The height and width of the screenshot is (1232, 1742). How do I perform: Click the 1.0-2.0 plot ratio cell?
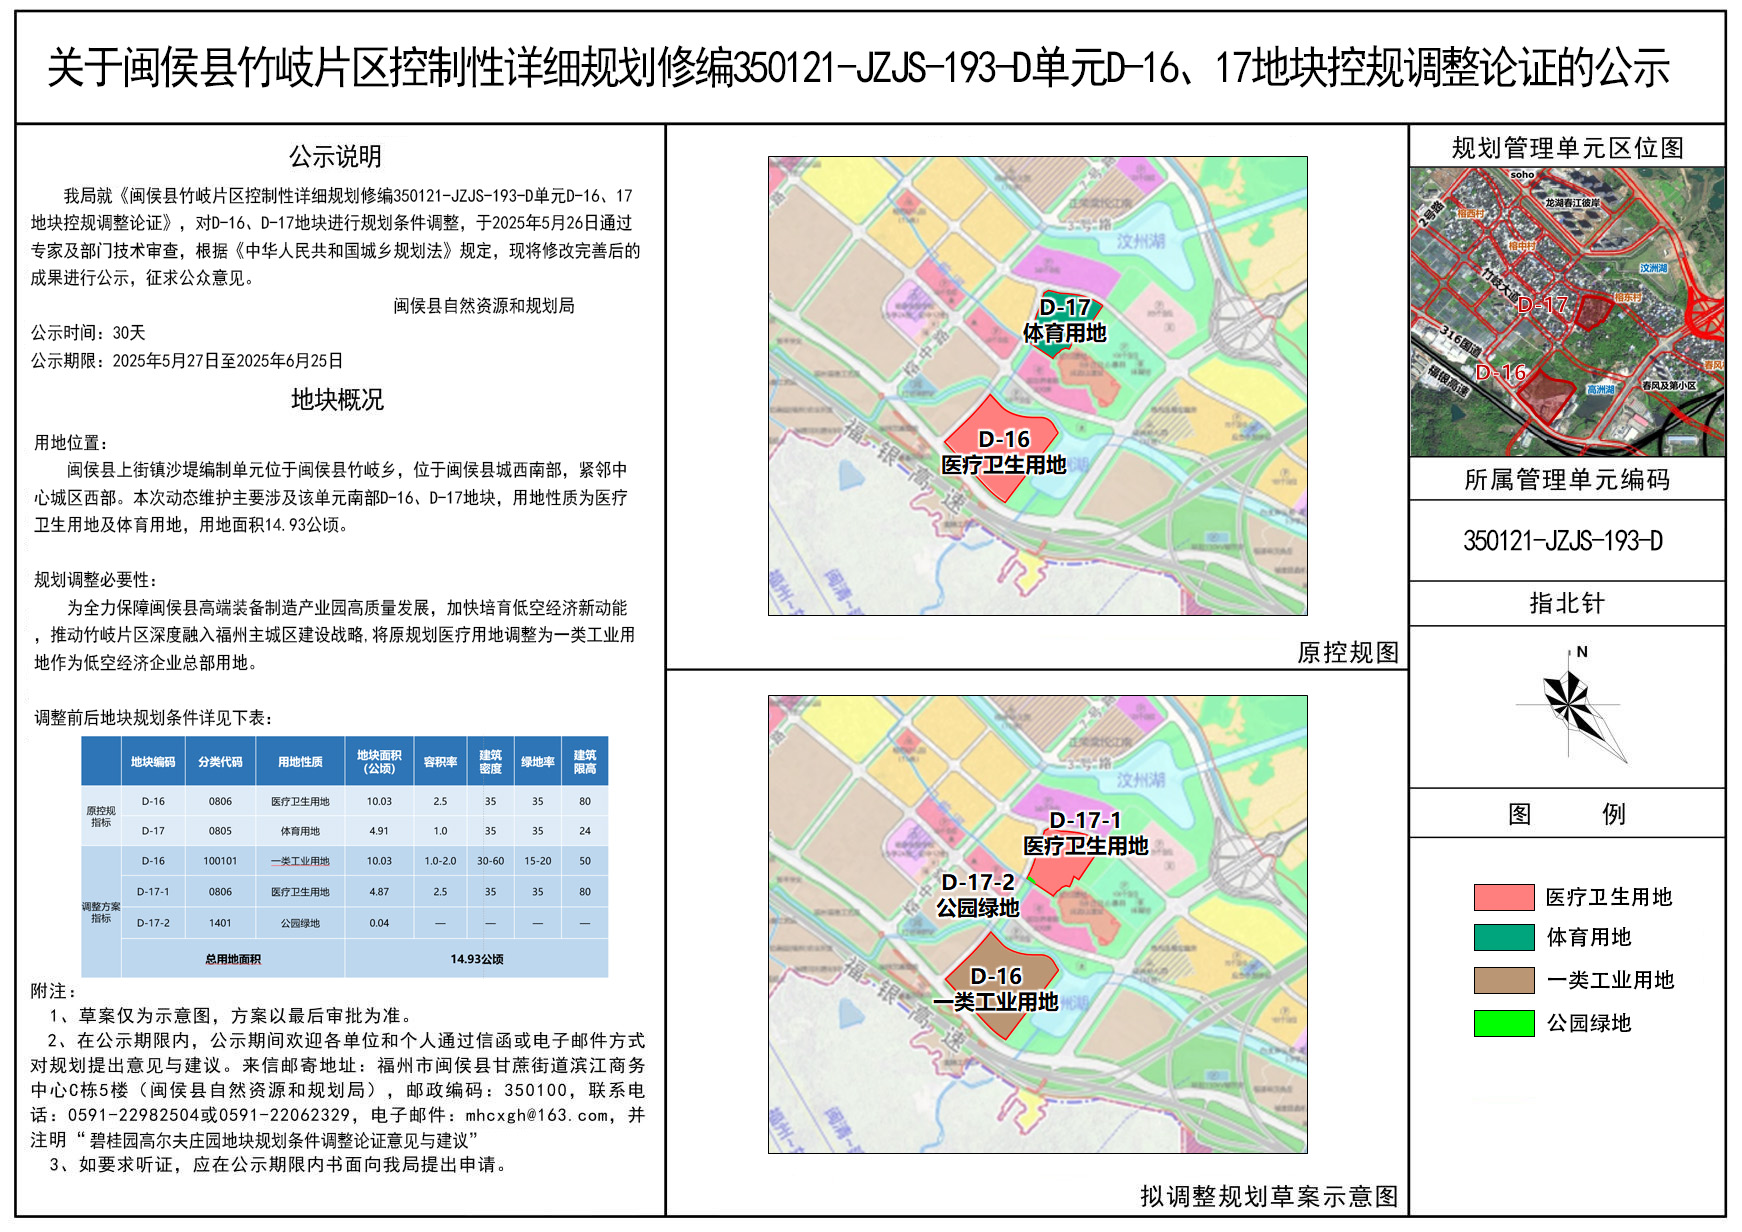tap(440, 861)
